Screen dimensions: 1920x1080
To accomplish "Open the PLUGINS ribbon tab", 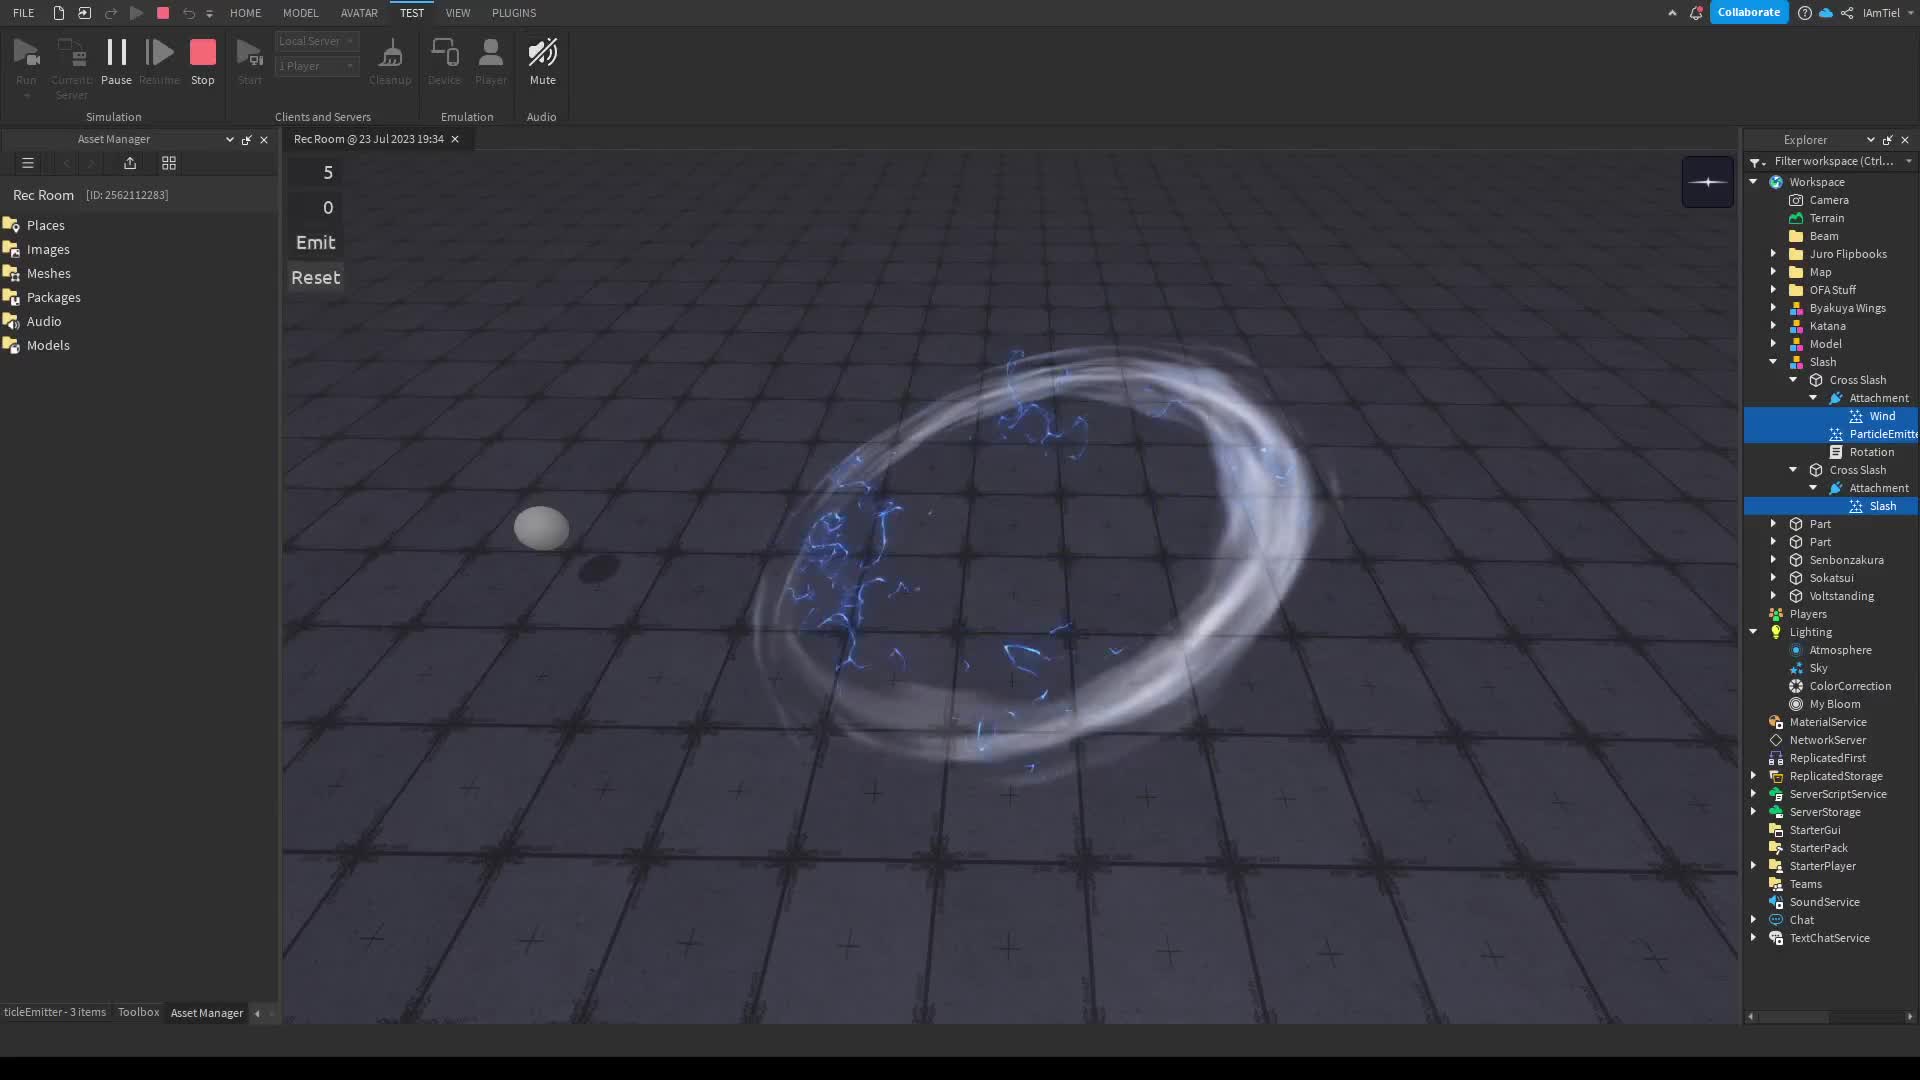I will click(x=514, y=13).
